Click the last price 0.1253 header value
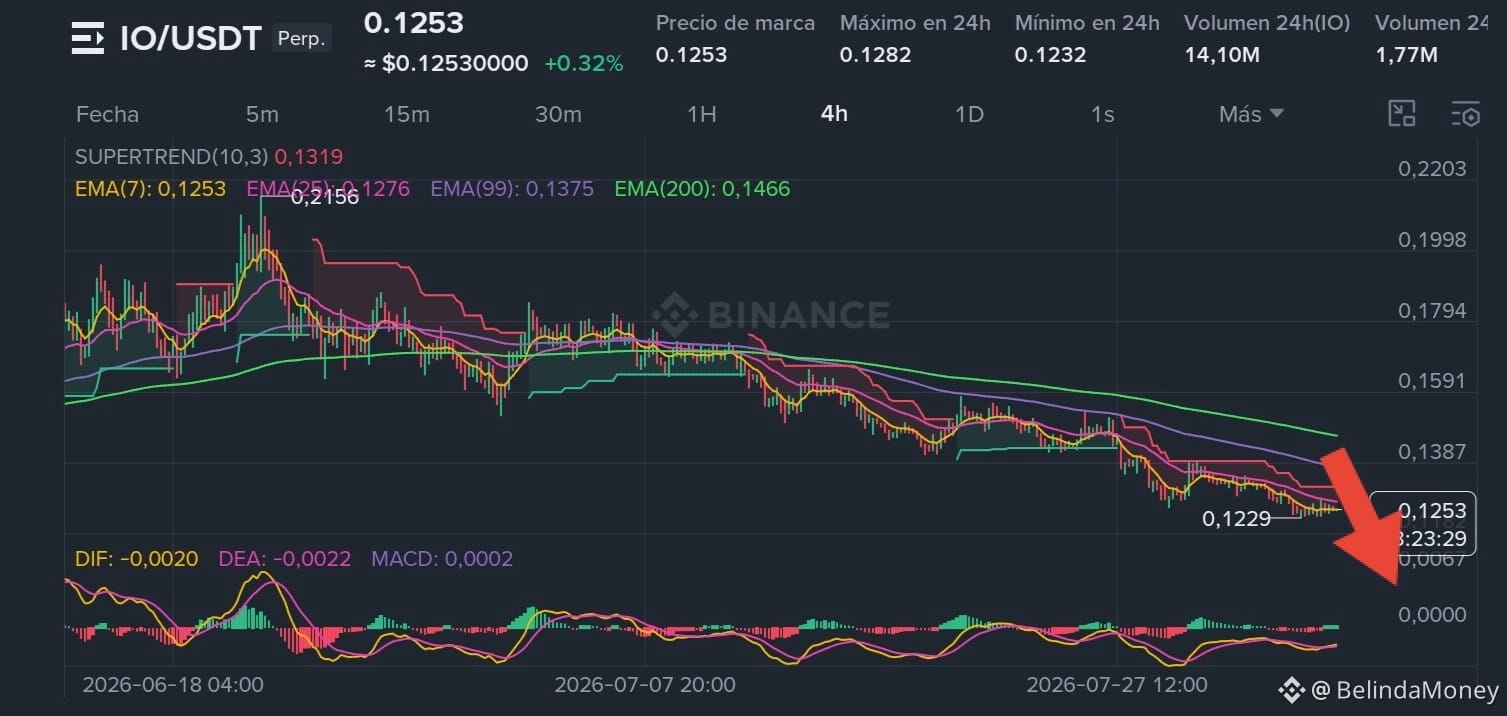 point(414,22)
